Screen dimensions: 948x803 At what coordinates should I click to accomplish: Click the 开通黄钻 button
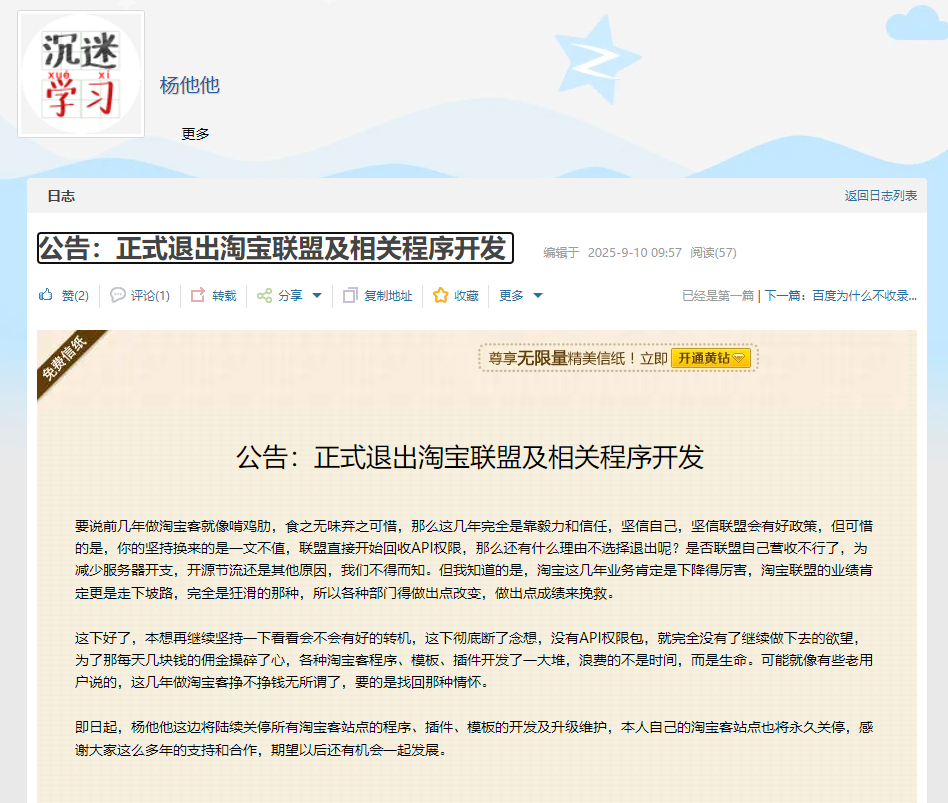(x=710, y=357)
